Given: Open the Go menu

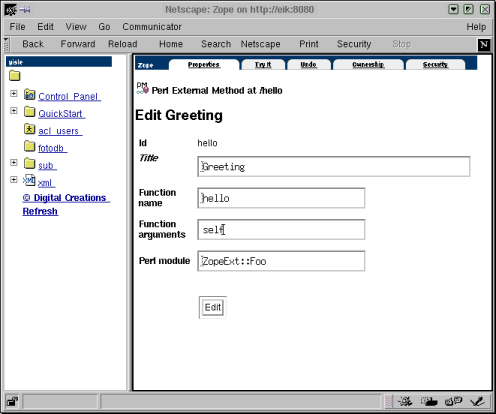Looking at the screenshot, I should tap(104, 27).
